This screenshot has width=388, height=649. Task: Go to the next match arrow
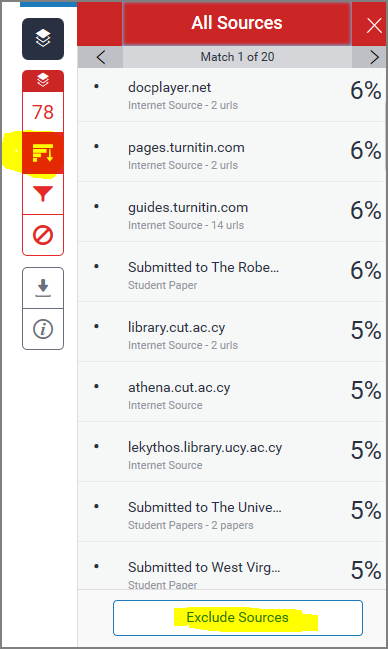click(374, 57)
